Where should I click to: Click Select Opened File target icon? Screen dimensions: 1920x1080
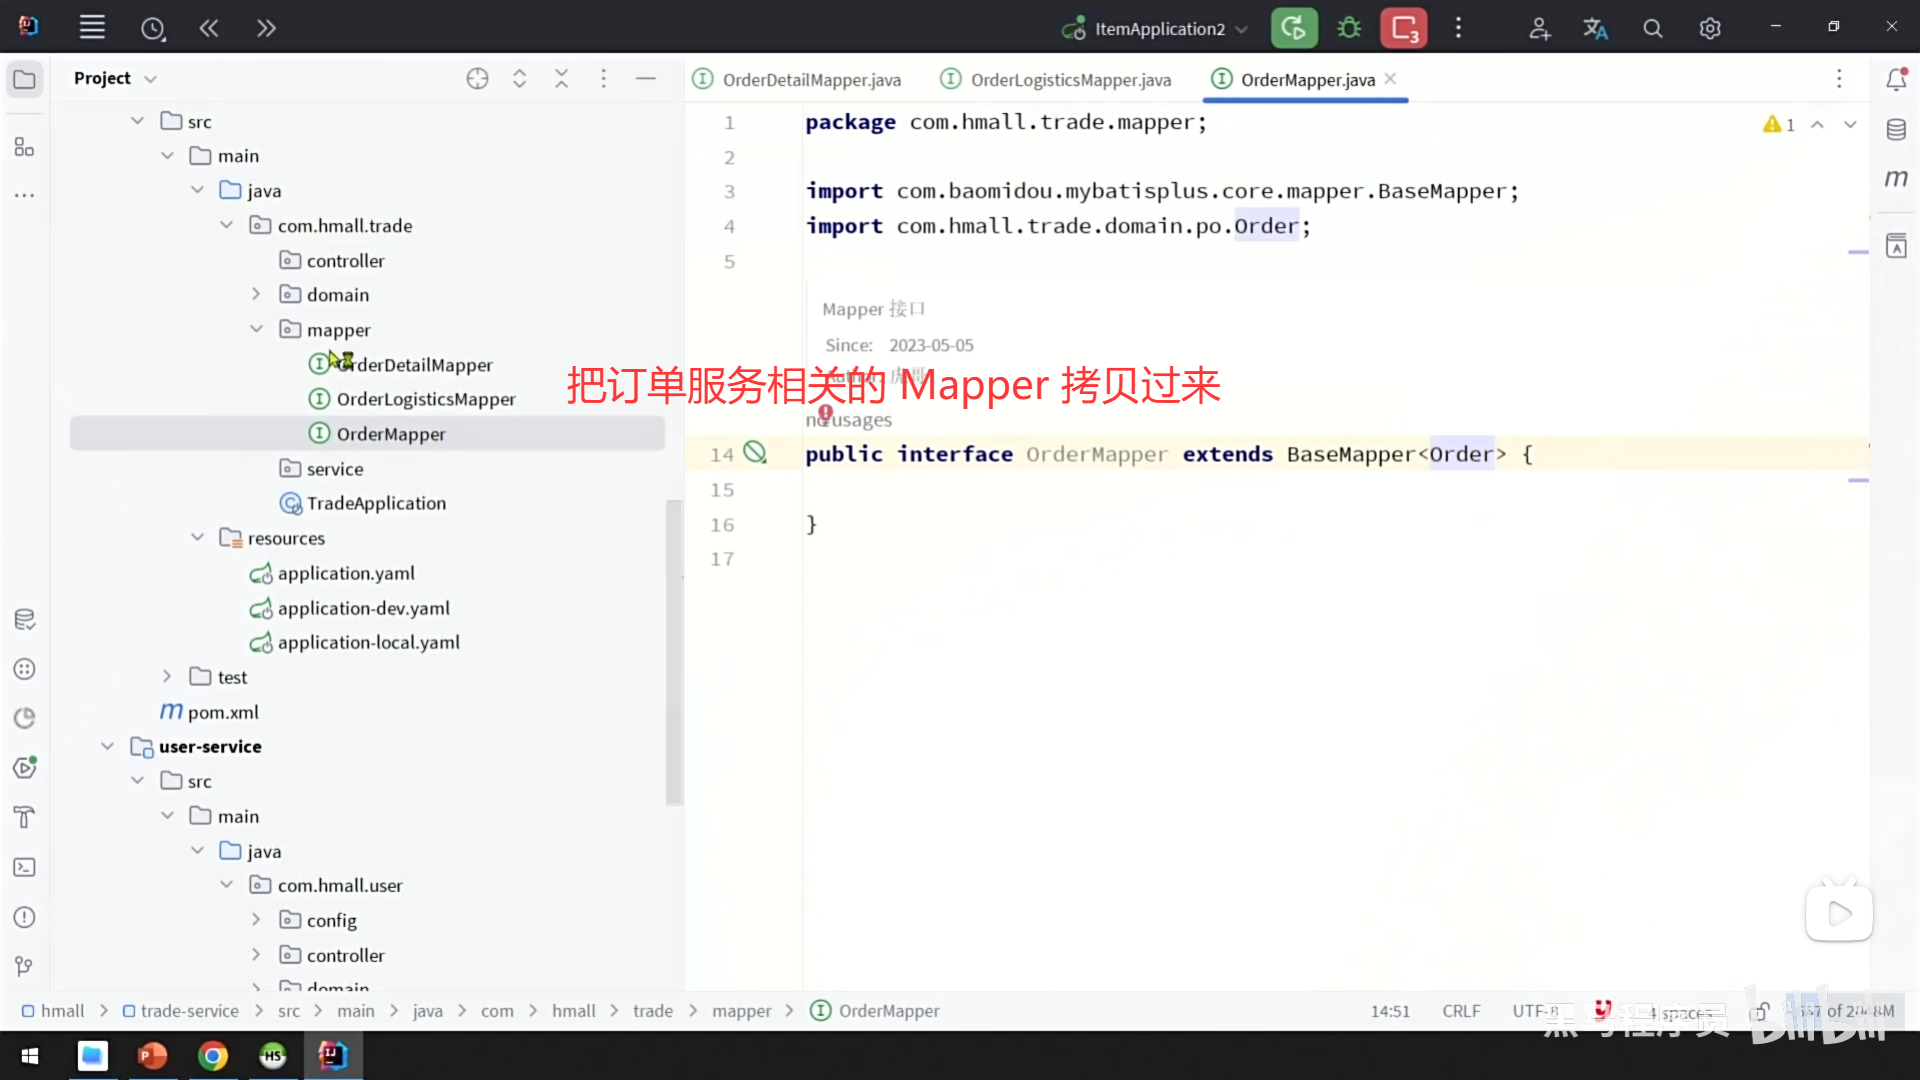pyautogui.click(x=477, y=79)
